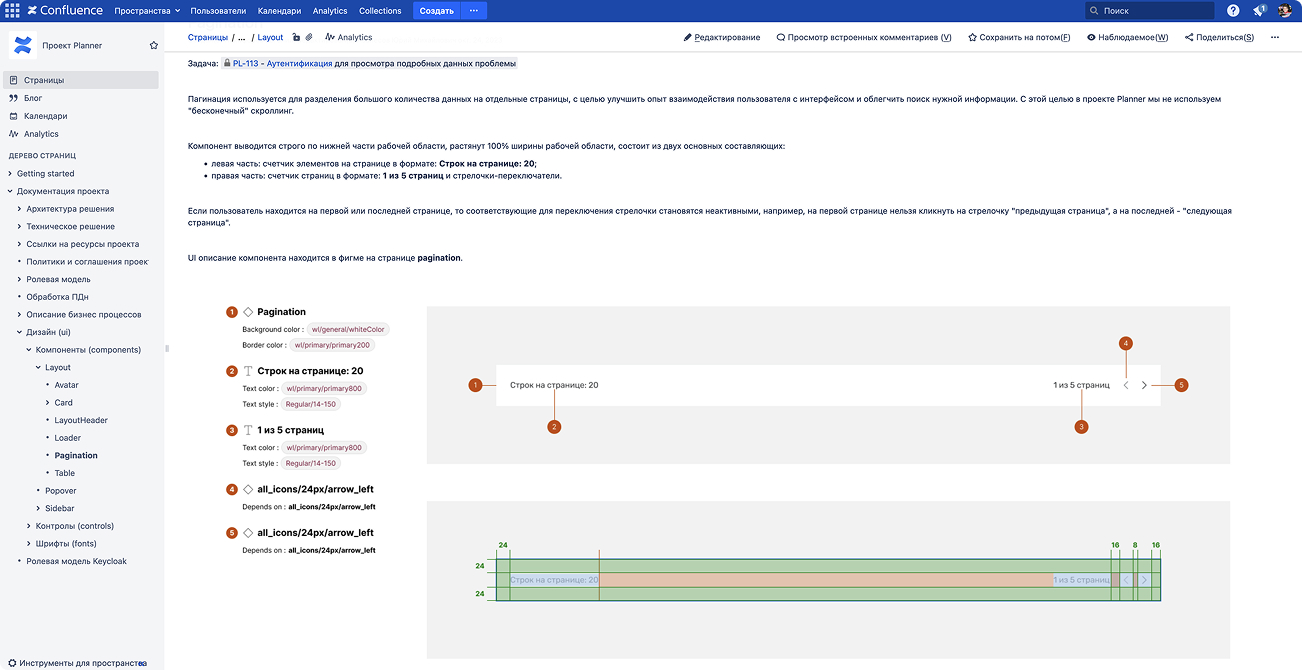Expand the Getting started tree node

tap(10, 173)
